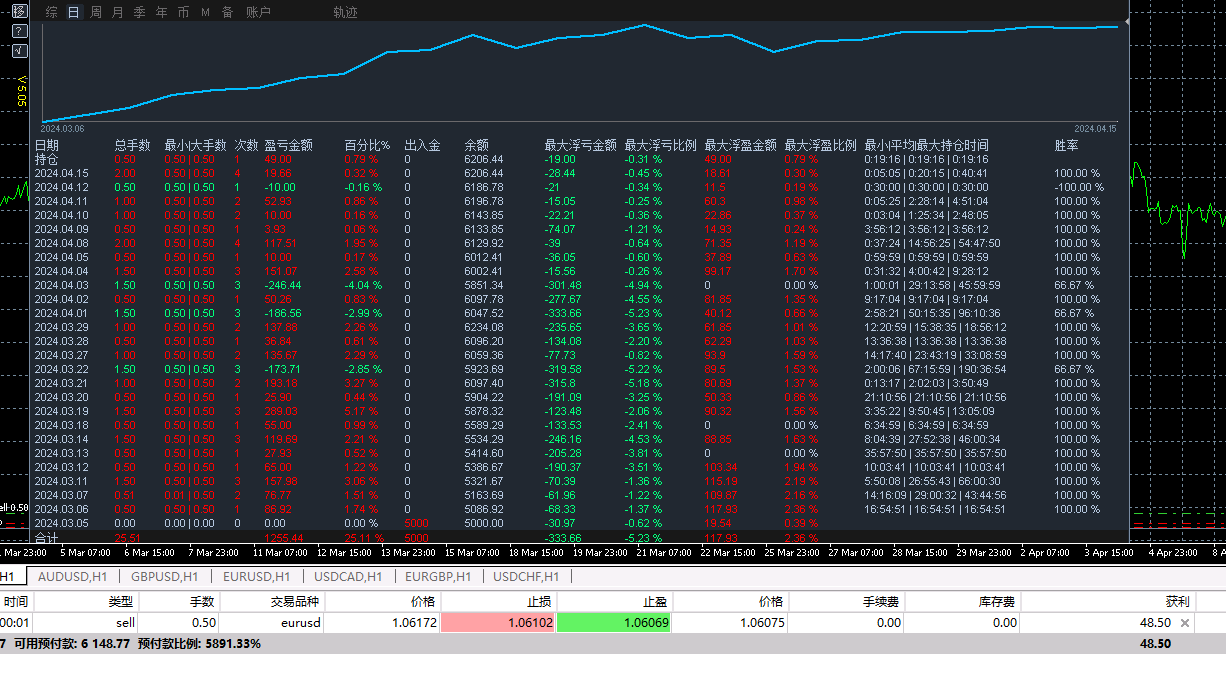This screenshot has height=677, width=1226.
Task: Open the 账户 account tab
Action: 258,12
